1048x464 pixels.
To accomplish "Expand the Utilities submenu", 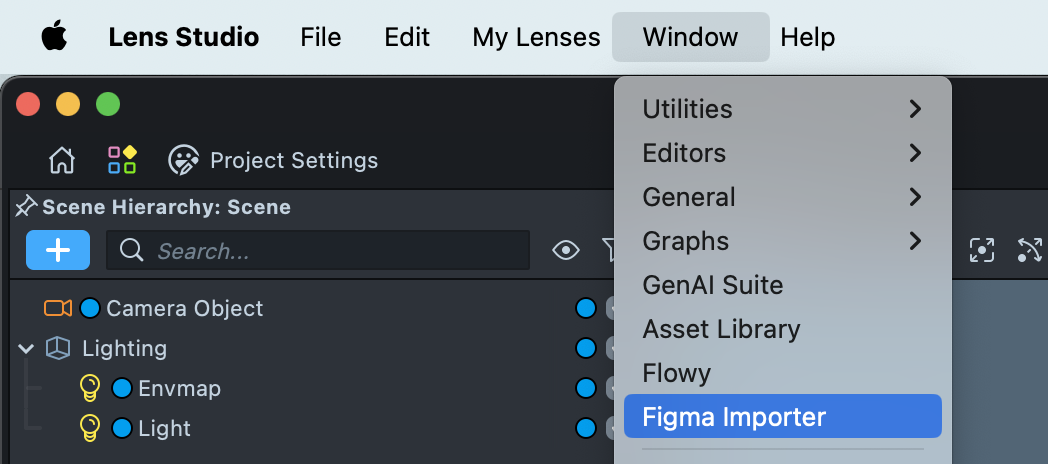I will [782, 109].
